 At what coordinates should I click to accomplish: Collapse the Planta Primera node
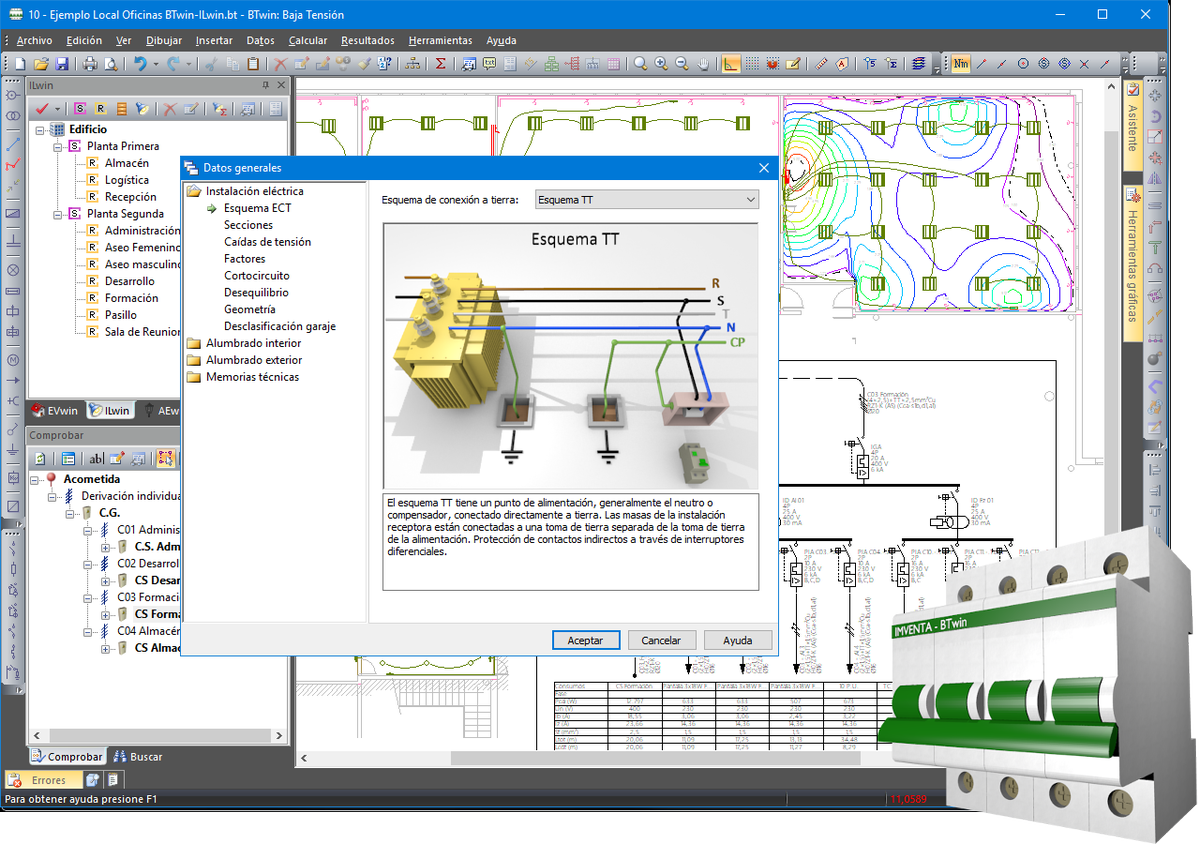56,146
